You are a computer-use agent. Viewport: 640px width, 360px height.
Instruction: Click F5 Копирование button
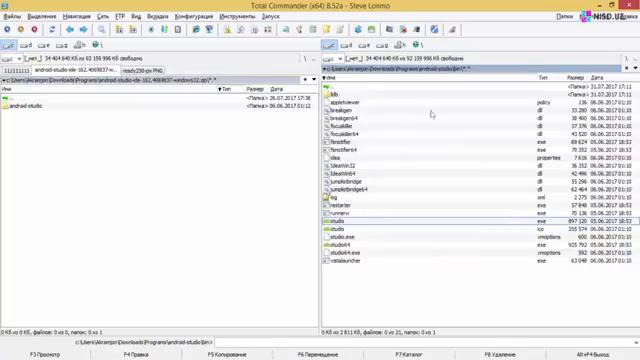click(227, 355)
